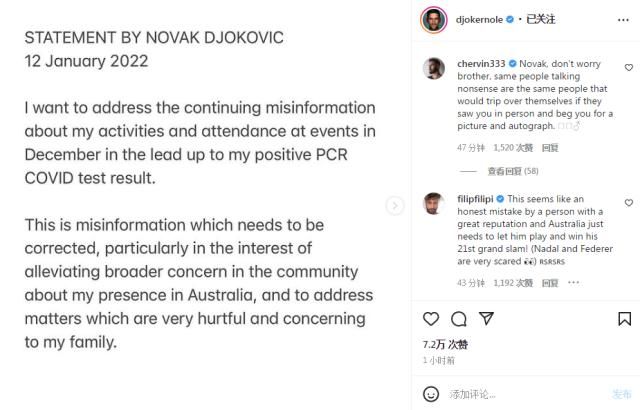Go to the next slide arrow

point(395,206)
